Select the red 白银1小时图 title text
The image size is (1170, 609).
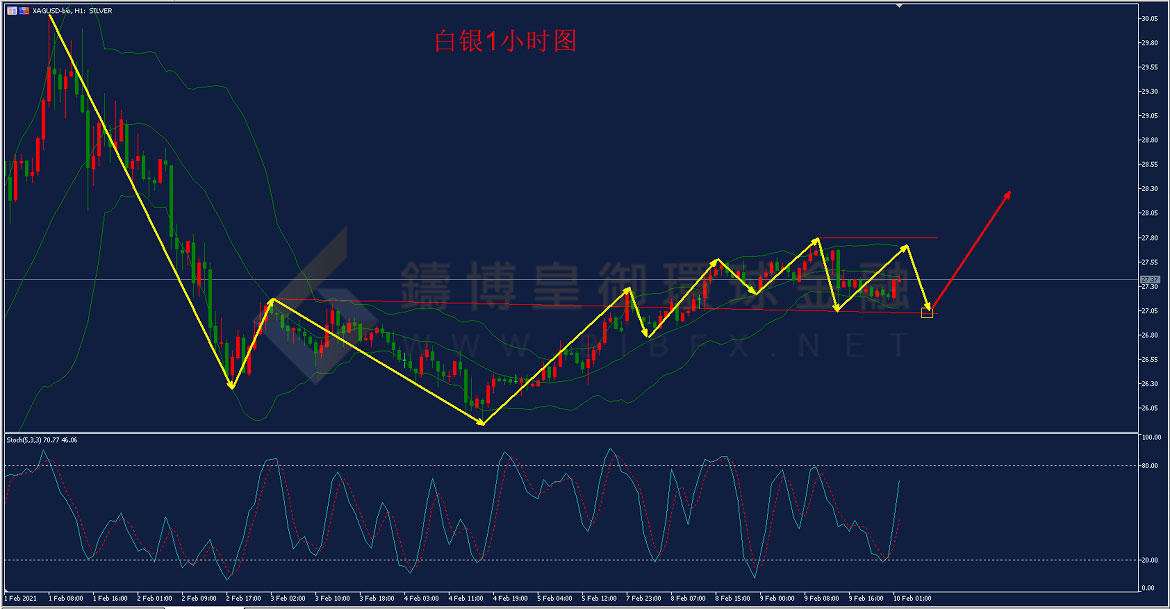(x=505, y=41)
